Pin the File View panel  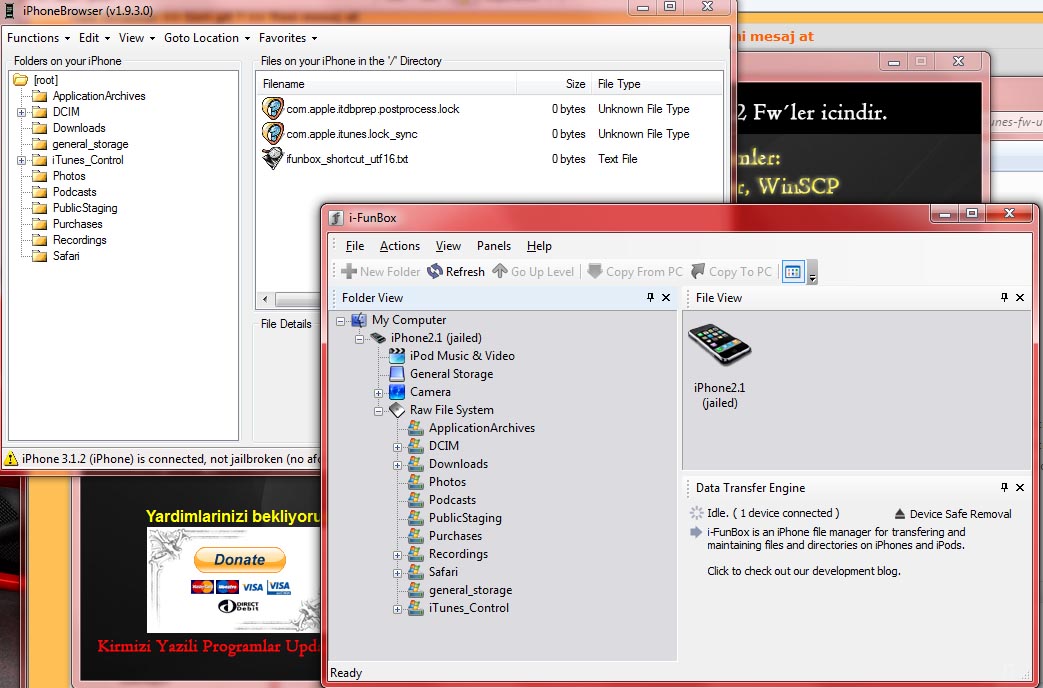click(1004, 297)
